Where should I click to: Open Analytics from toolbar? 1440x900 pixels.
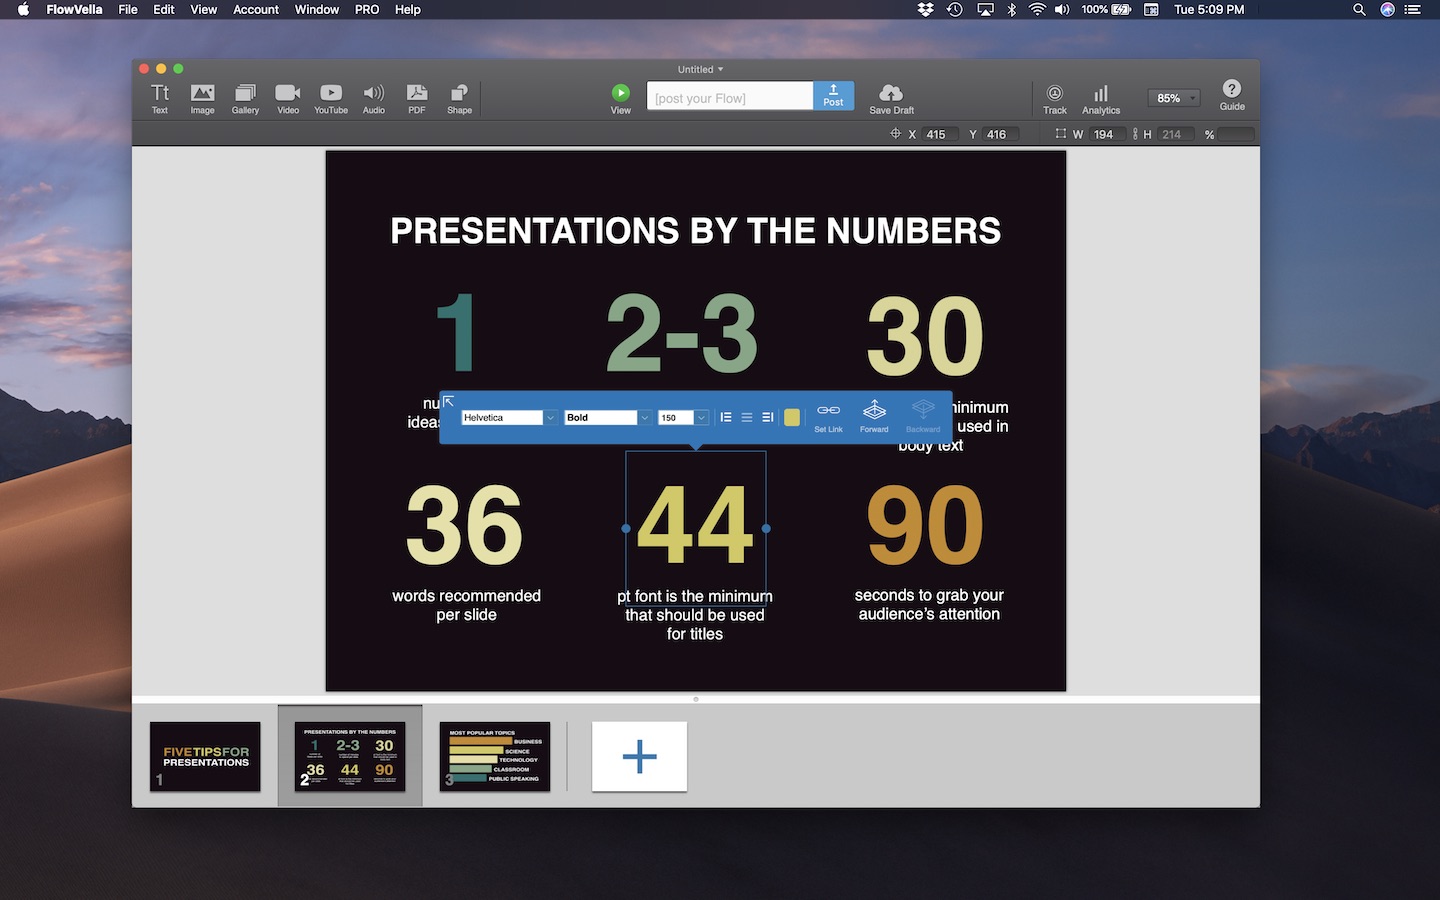pos(1101,98)
